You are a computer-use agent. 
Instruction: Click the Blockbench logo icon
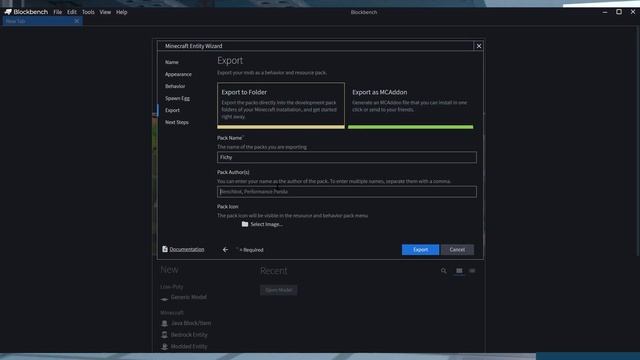(8, 12)
